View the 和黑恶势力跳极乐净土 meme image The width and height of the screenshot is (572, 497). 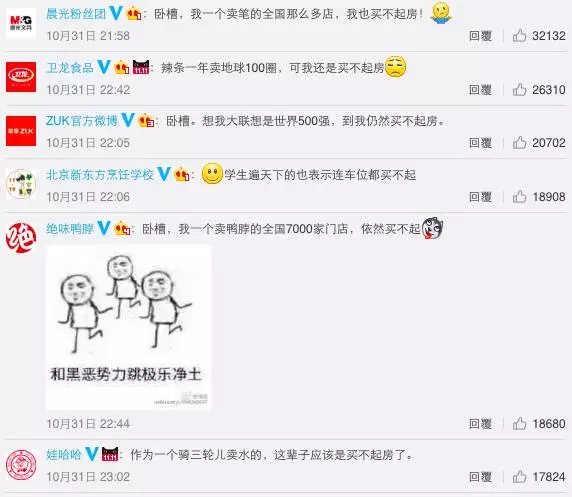[x=128, y=327]
